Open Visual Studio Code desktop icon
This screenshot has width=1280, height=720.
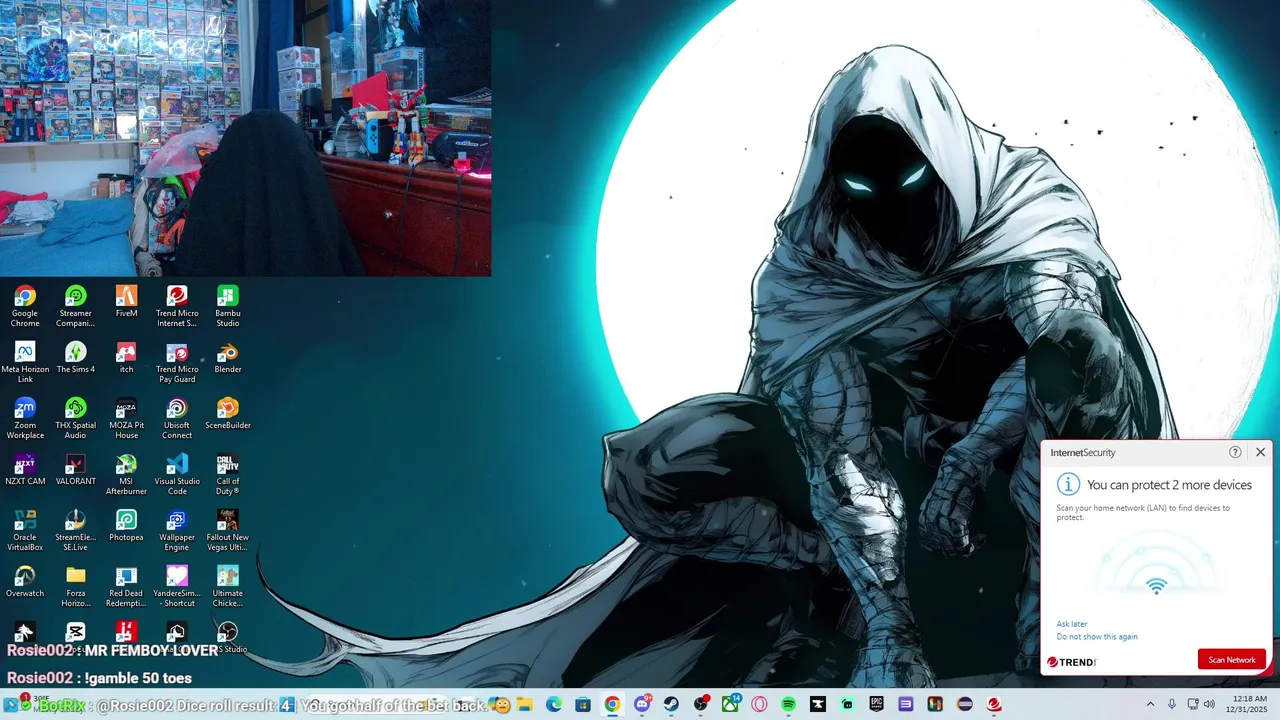[x=177, y=474]
